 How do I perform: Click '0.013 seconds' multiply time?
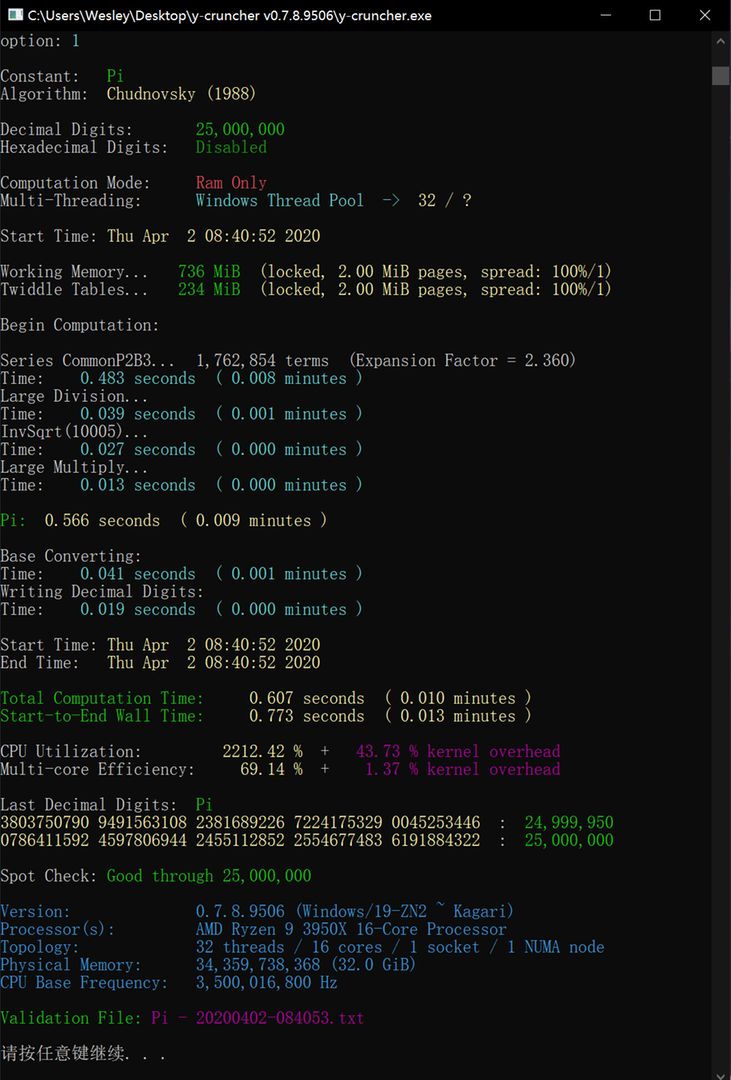coord(138,485)
